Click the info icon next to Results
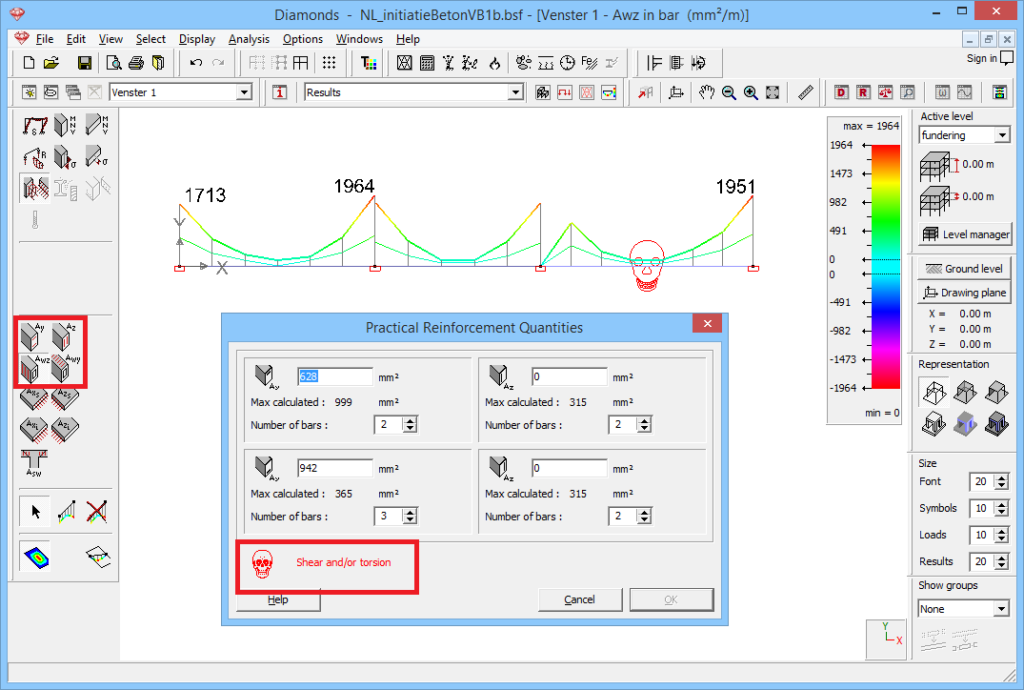This screenshot has height=690, width=1024. click(280, 93)
